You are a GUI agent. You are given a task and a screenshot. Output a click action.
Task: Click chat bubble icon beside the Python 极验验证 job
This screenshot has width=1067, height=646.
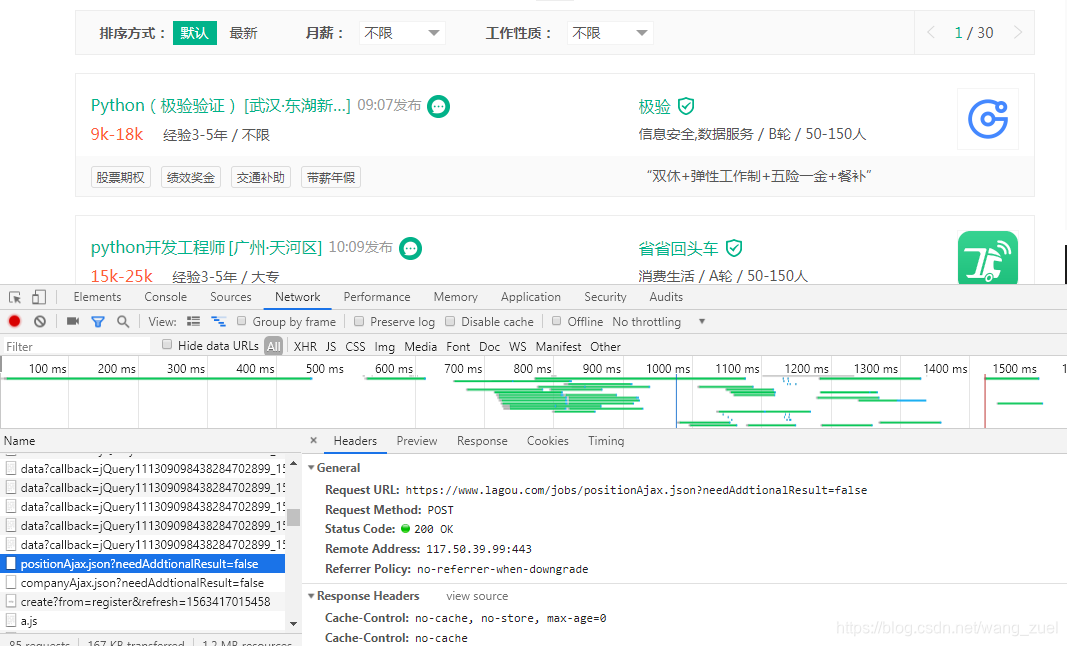click(438, 106)
